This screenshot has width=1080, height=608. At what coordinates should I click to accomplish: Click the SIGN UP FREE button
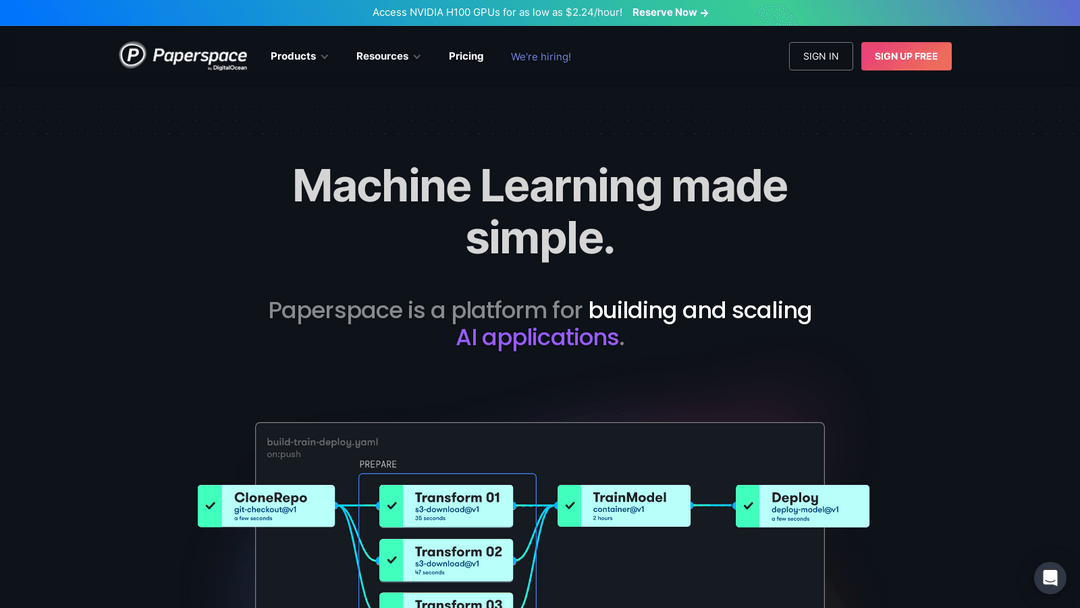point(906,56)
